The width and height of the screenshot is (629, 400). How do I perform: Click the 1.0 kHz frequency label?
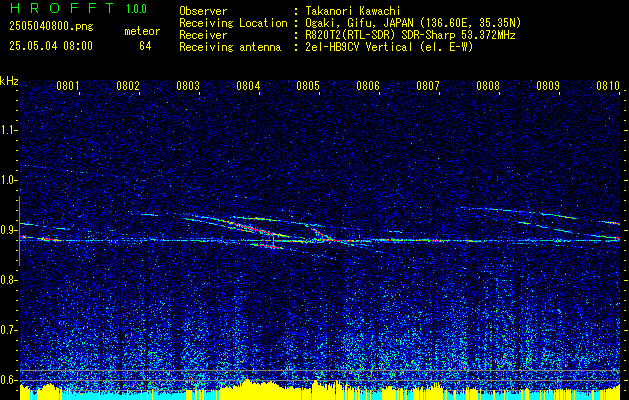(x=9, y=180)
